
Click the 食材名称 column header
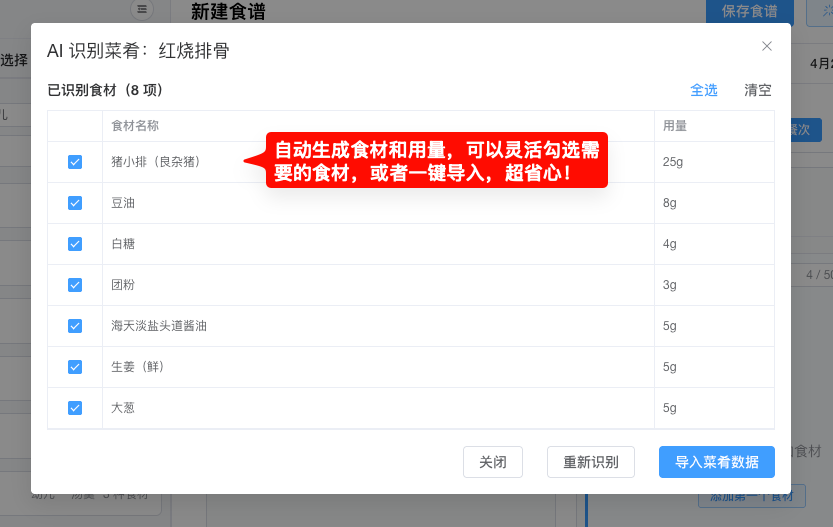pos(135,126)
